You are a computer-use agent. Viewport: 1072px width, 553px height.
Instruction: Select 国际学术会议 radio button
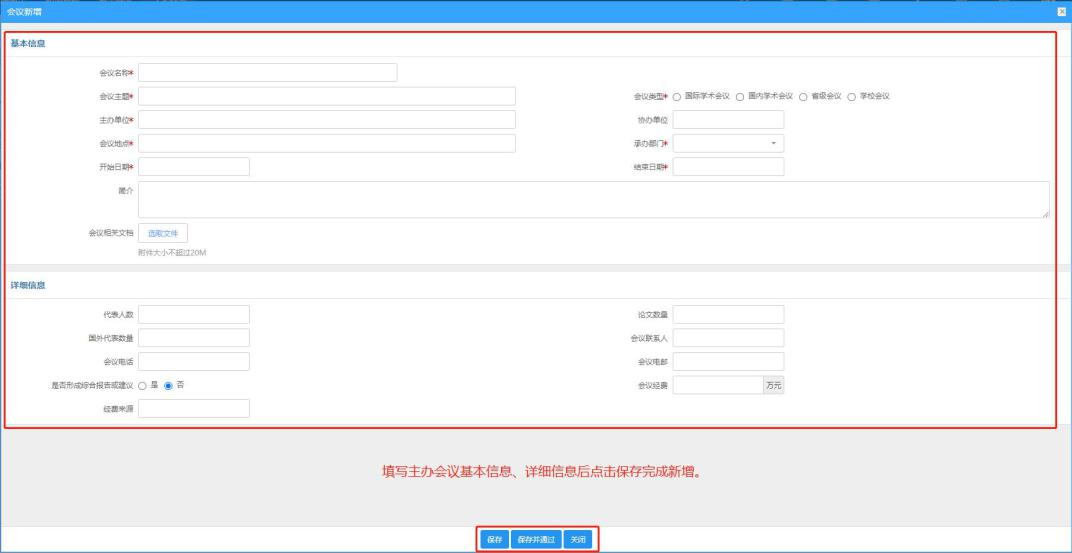tap(677, 97)
